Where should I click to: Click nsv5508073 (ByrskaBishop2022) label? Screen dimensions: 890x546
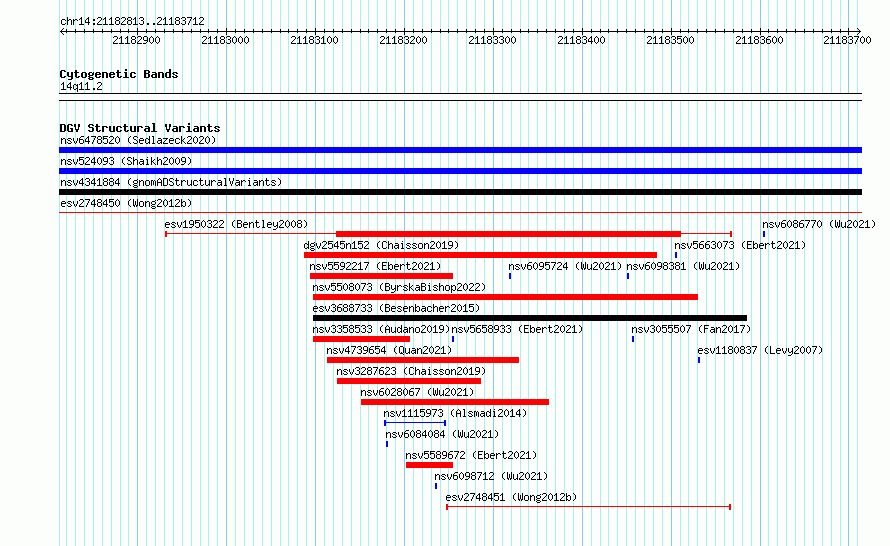tap(400, 287)
